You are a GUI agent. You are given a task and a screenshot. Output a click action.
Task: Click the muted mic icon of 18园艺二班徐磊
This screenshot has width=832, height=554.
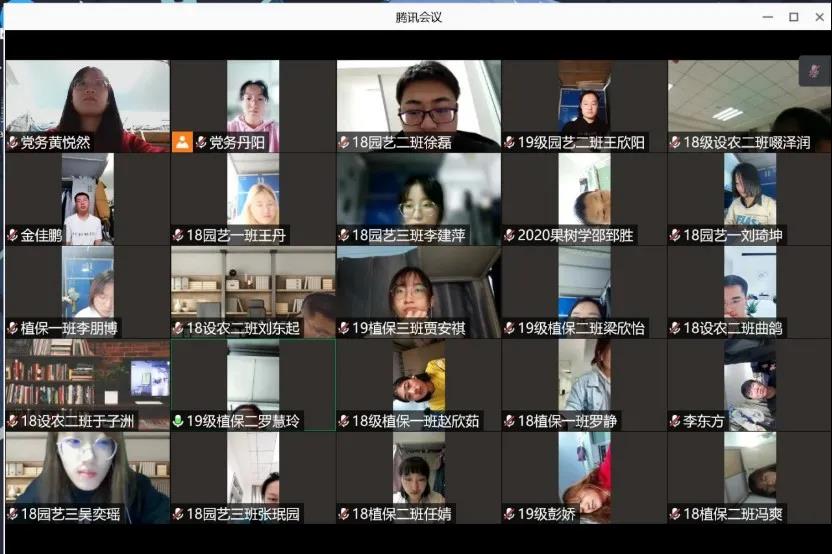click(344, 142)
